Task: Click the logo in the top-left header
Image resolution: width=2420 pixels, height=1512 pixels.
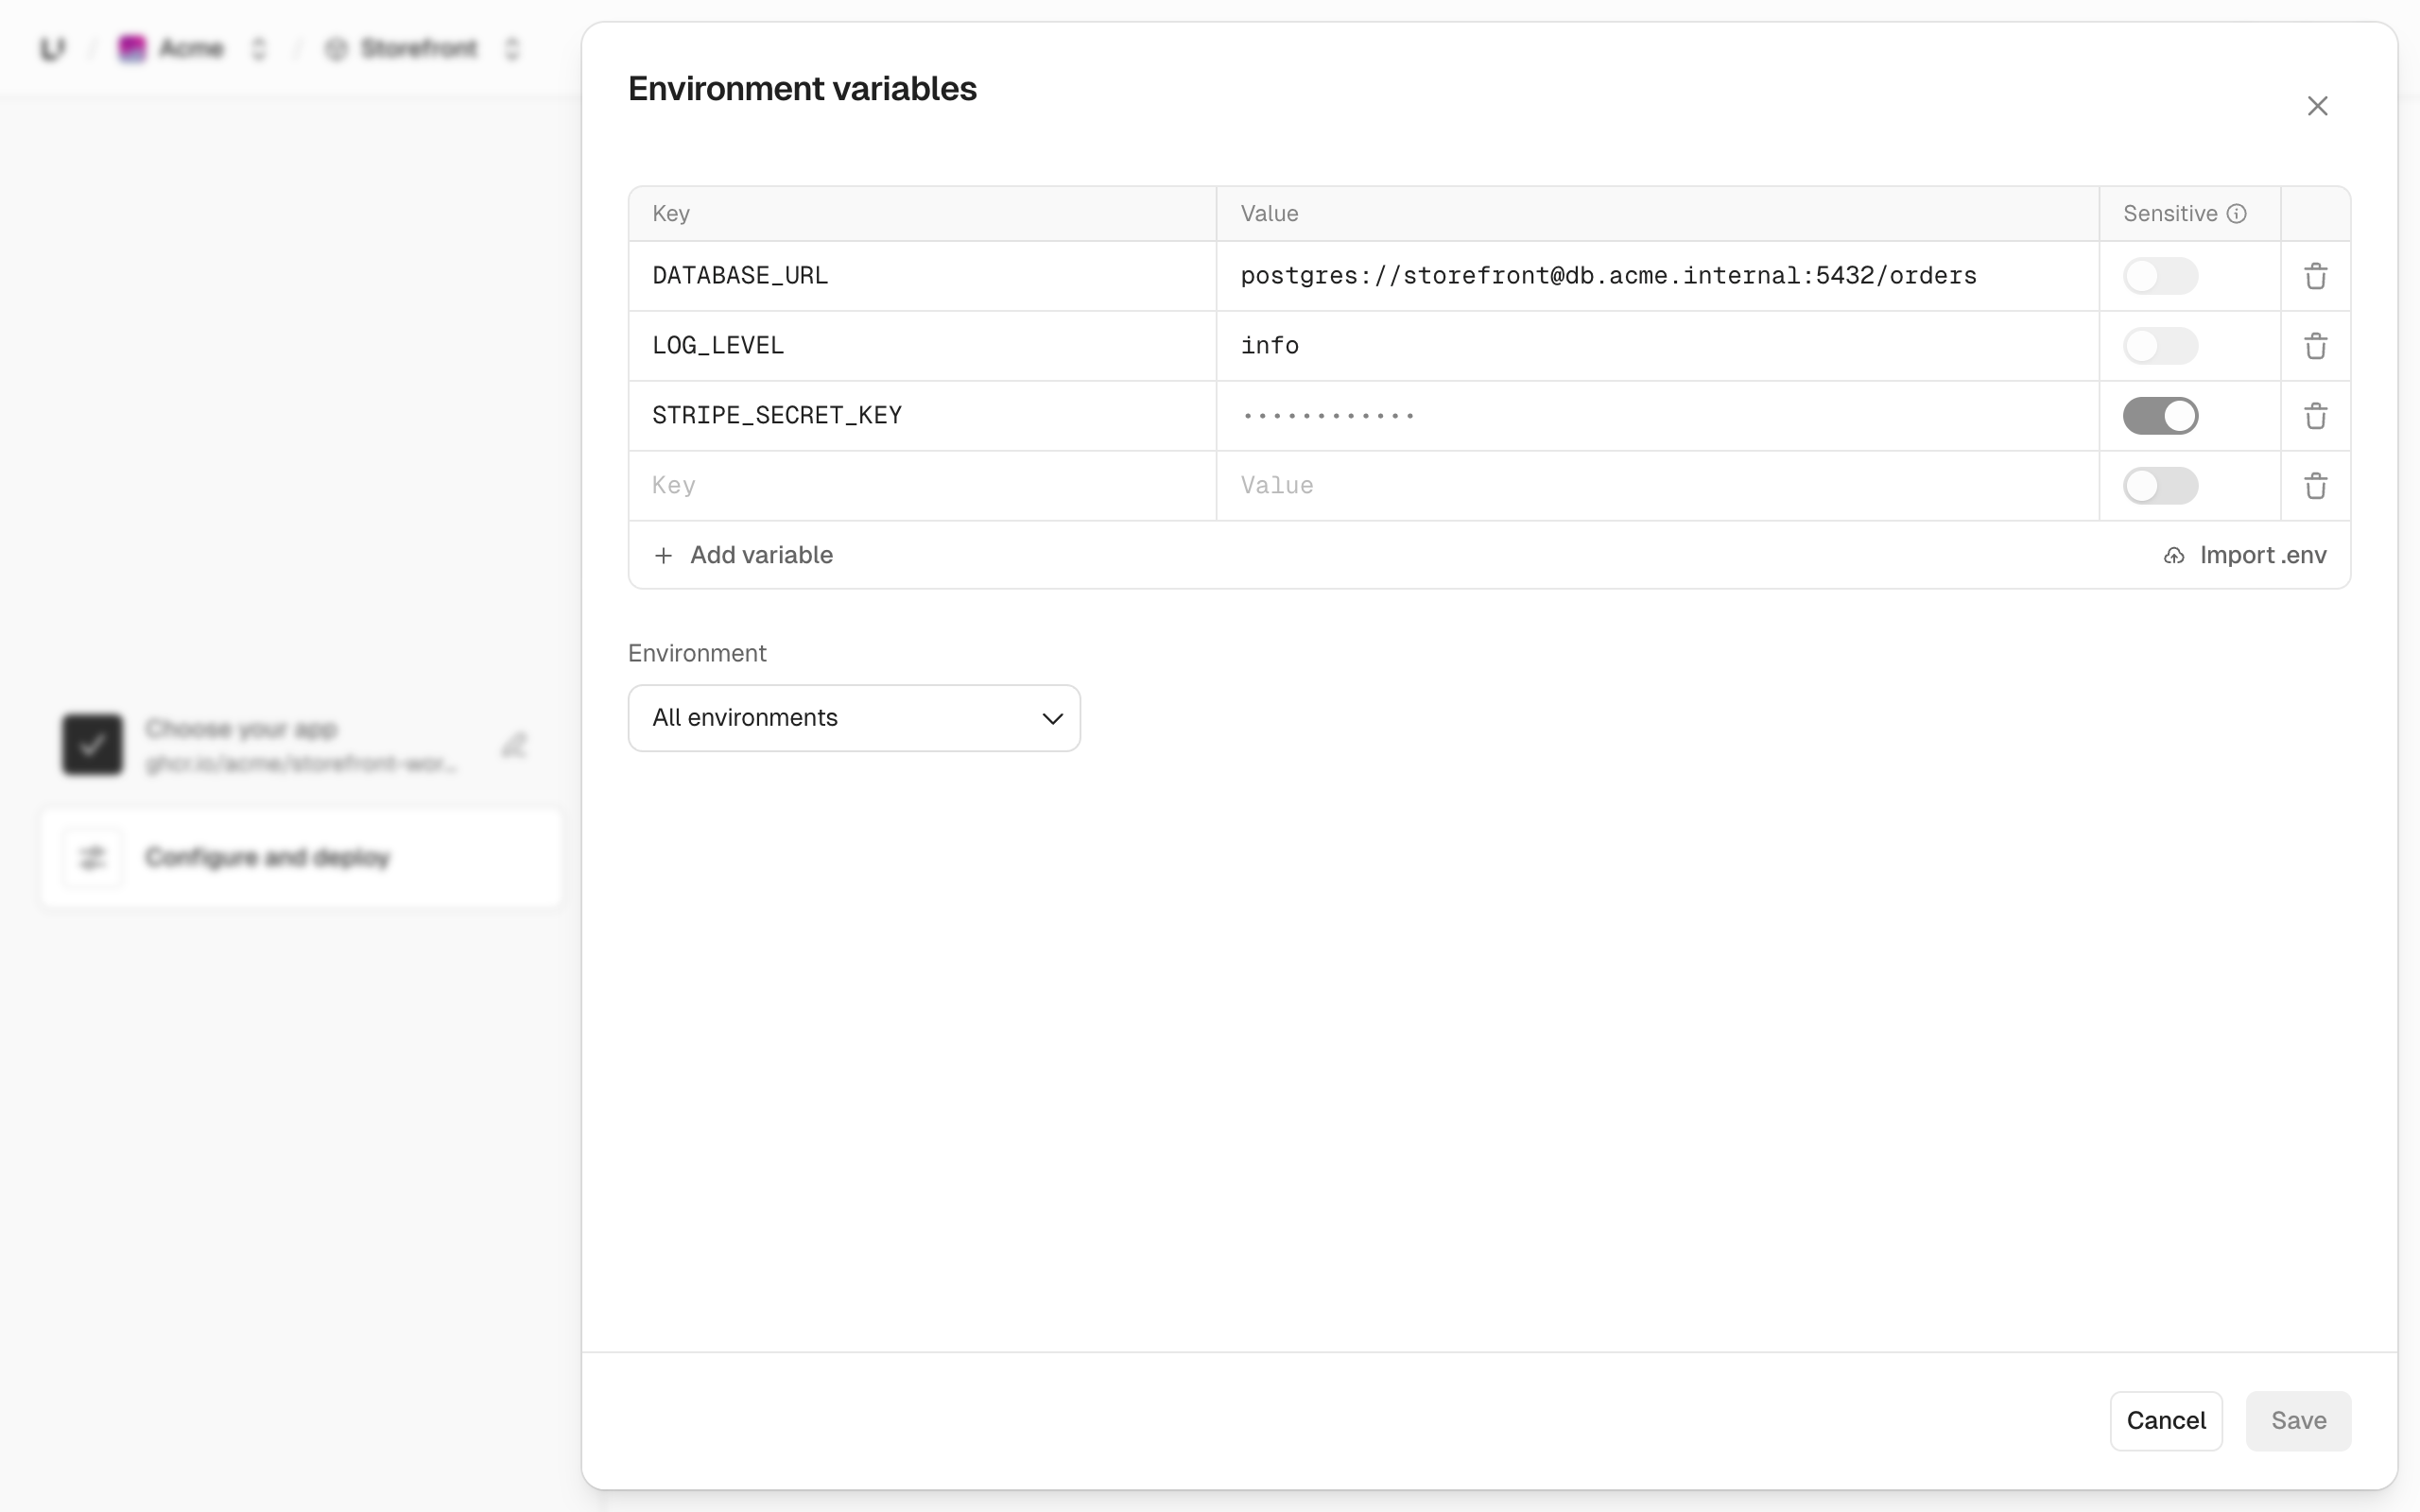Action: (52, 48)
